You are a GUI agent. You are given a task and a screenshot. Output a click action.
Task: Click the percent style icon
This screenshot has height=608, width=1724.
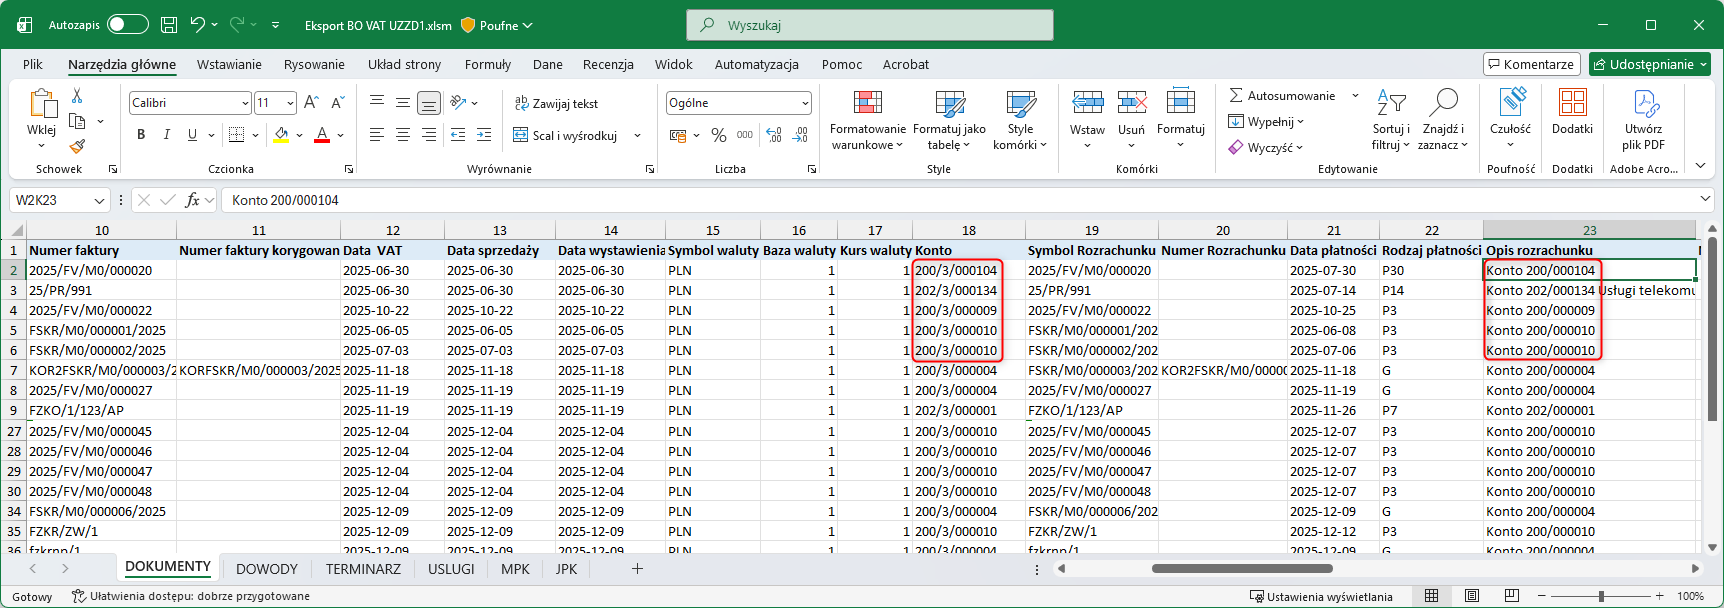pos(719,135)
